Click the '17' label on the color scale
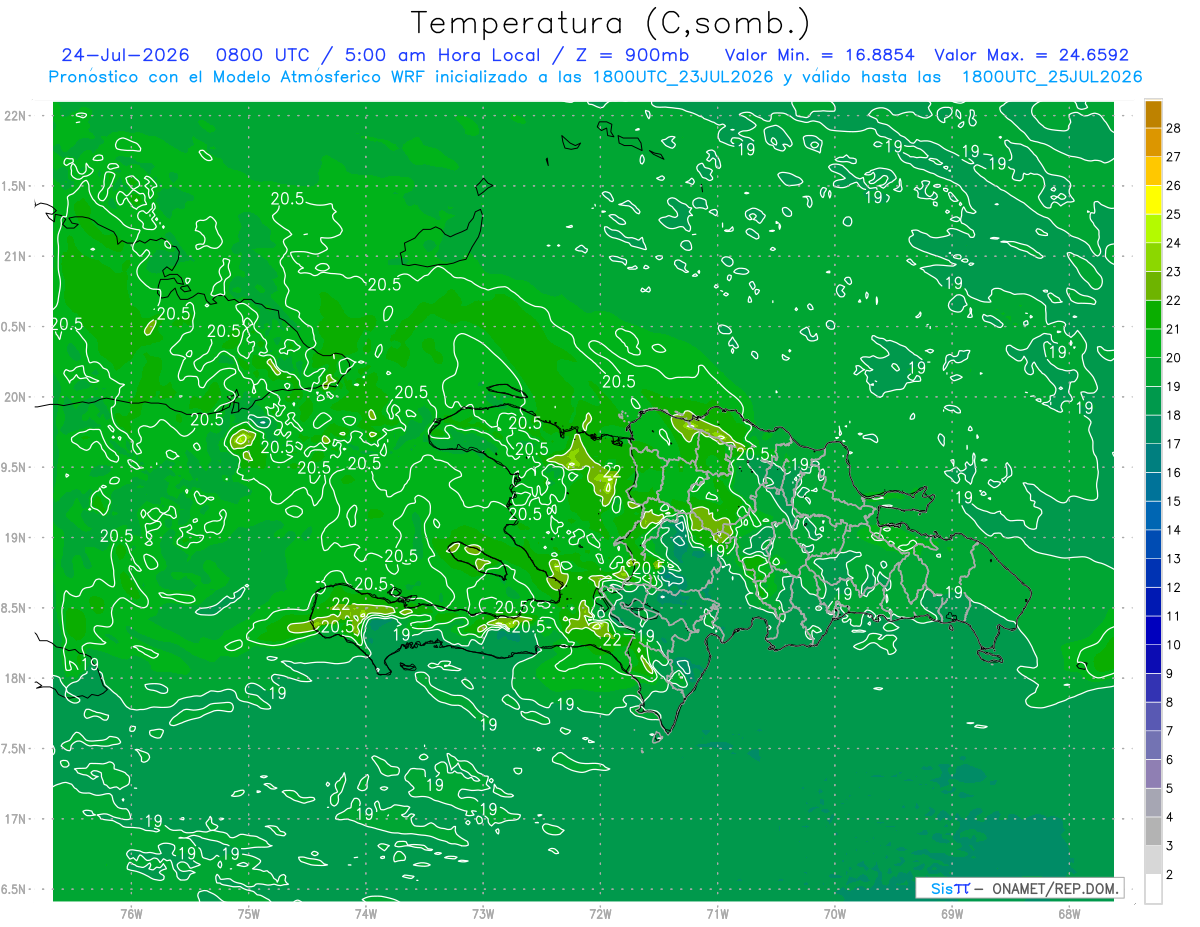Image resolution: width=1200 pixels, height=927 pixels. click(x=1174, y=444)
